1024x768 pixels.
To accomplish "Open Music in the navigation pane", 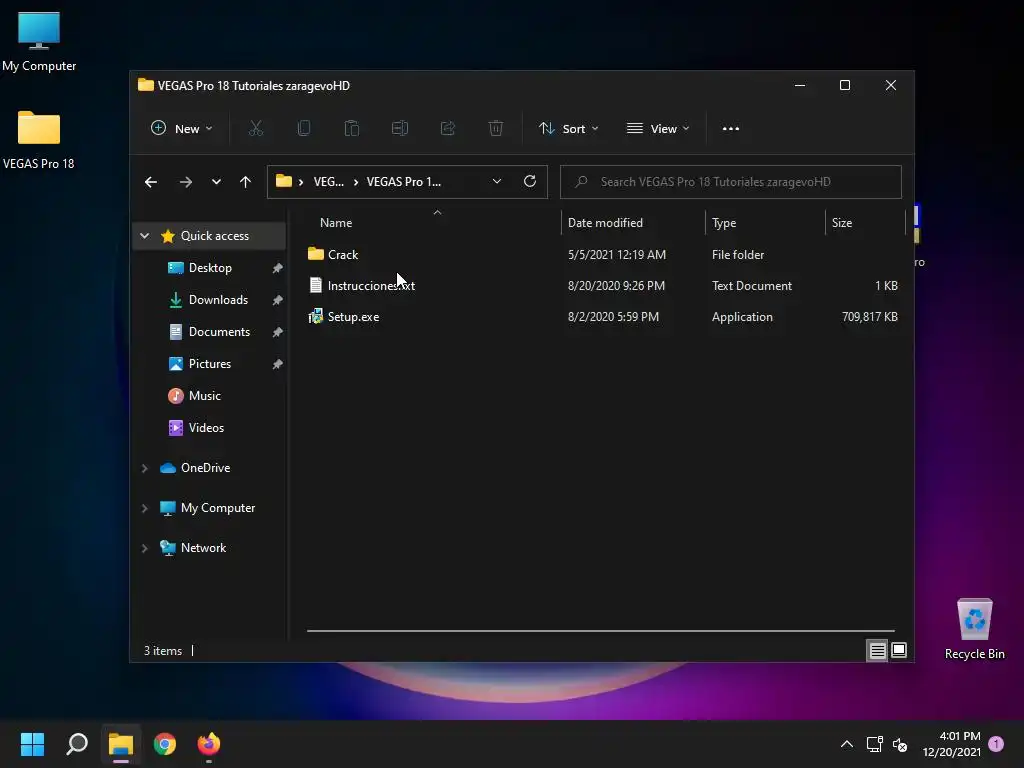I will coord(204,396).
